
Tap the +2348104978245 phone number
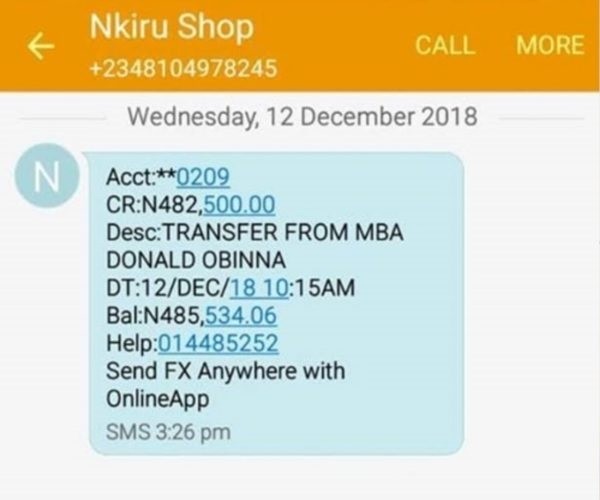[x=183, y=68]
